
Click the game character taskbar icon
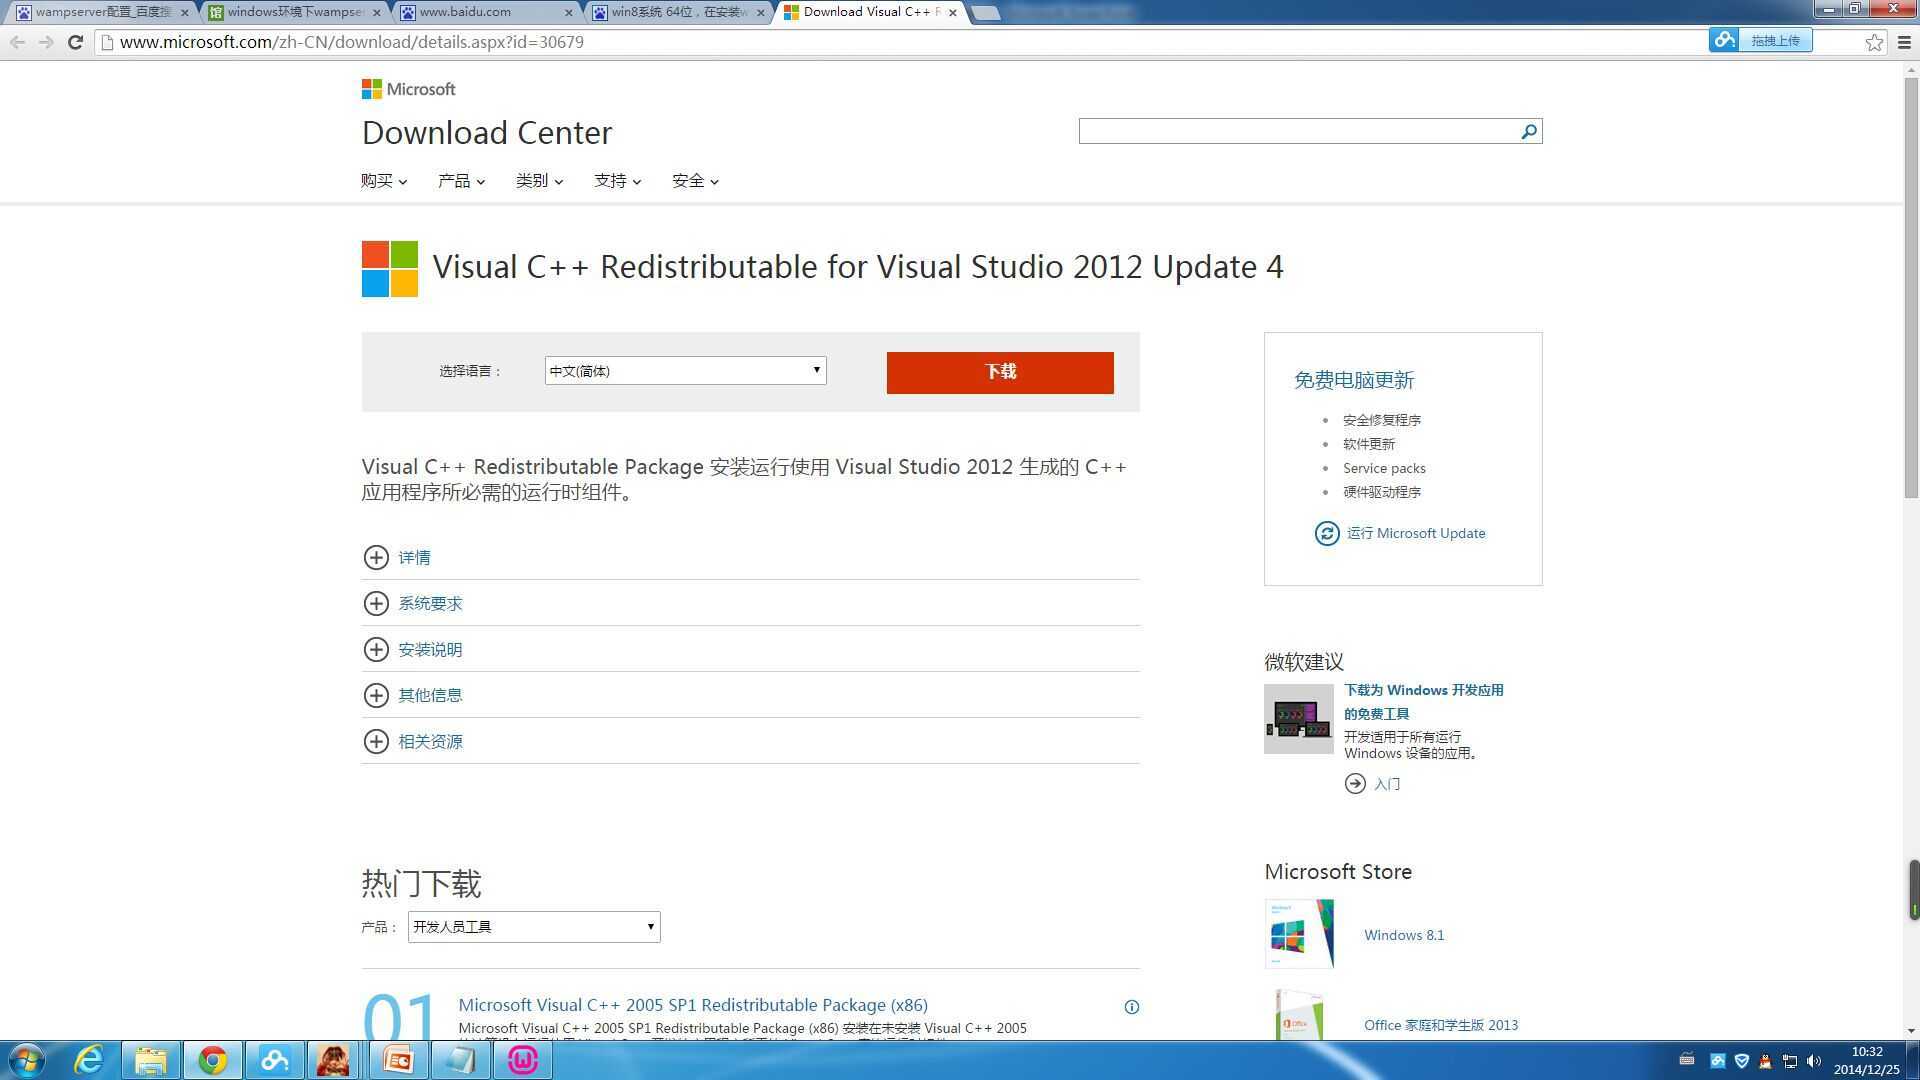point(334,1060)
